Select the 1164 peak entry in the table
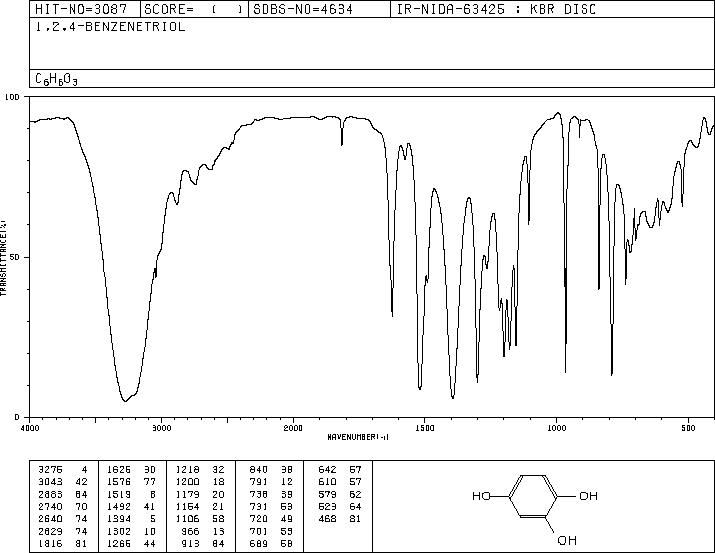The image size is (715, 553). [x=200, y=506]
